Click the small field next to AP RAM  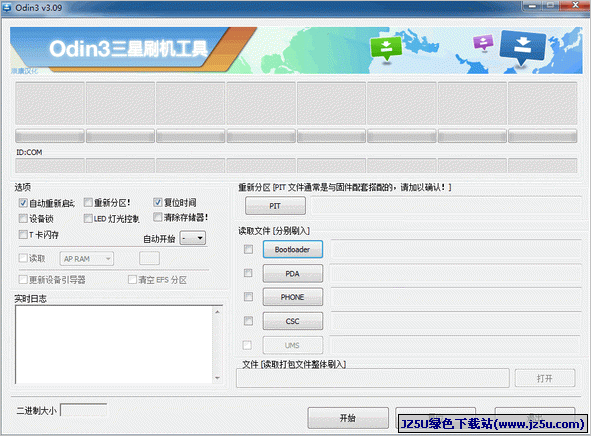[x=149, y=259]
